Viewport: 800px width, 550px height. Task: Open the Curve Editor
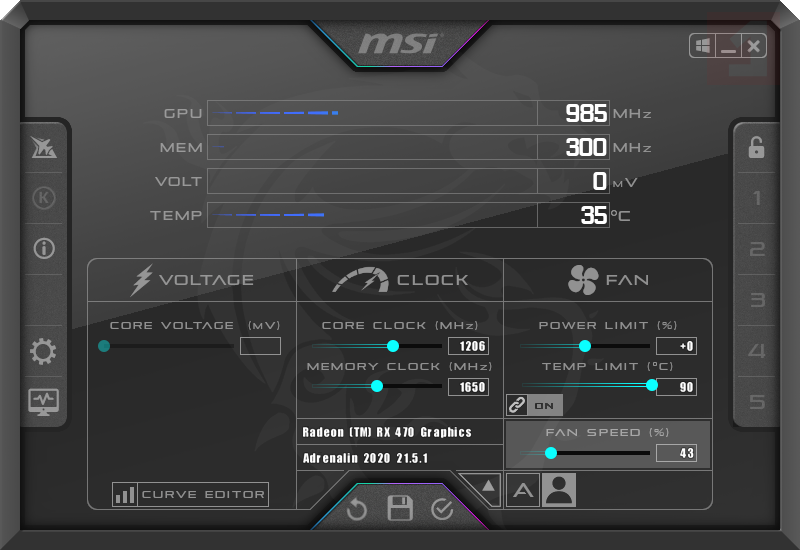(190, 494)
